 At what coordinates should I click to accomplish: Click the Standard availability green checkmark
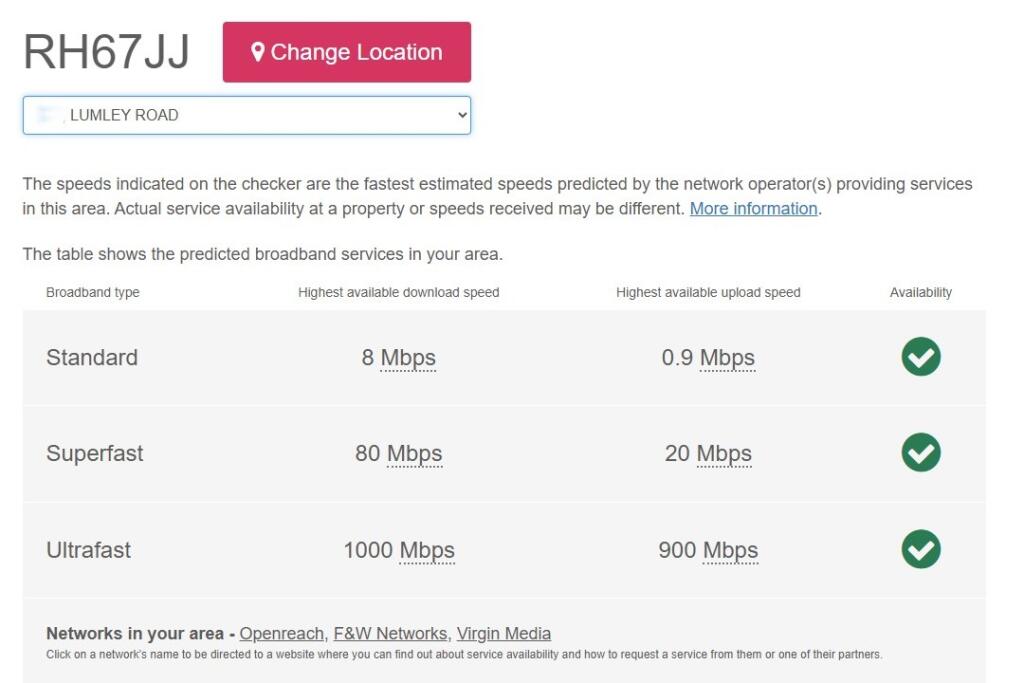pyautogui.click(x=920, y=357)
